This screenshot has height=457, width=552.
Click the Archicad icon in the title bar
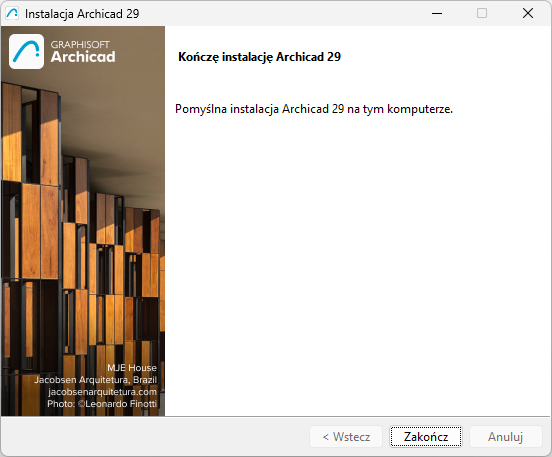[12, 13]
